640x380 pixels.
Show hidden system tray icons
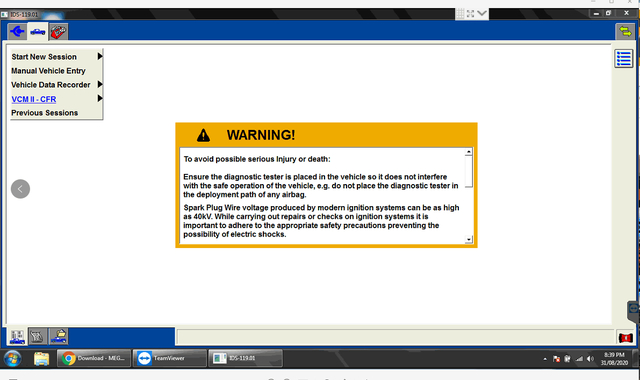click(x=545, y=359)
